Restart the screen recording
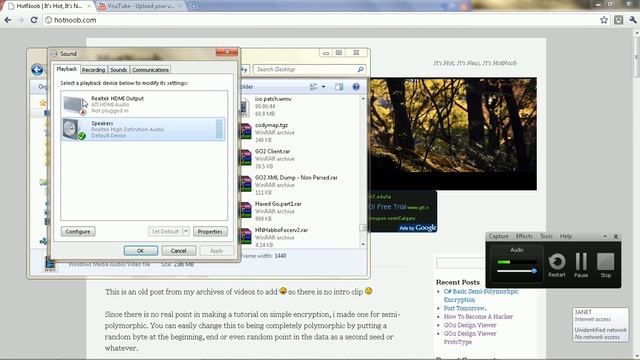 click(557, 265)
